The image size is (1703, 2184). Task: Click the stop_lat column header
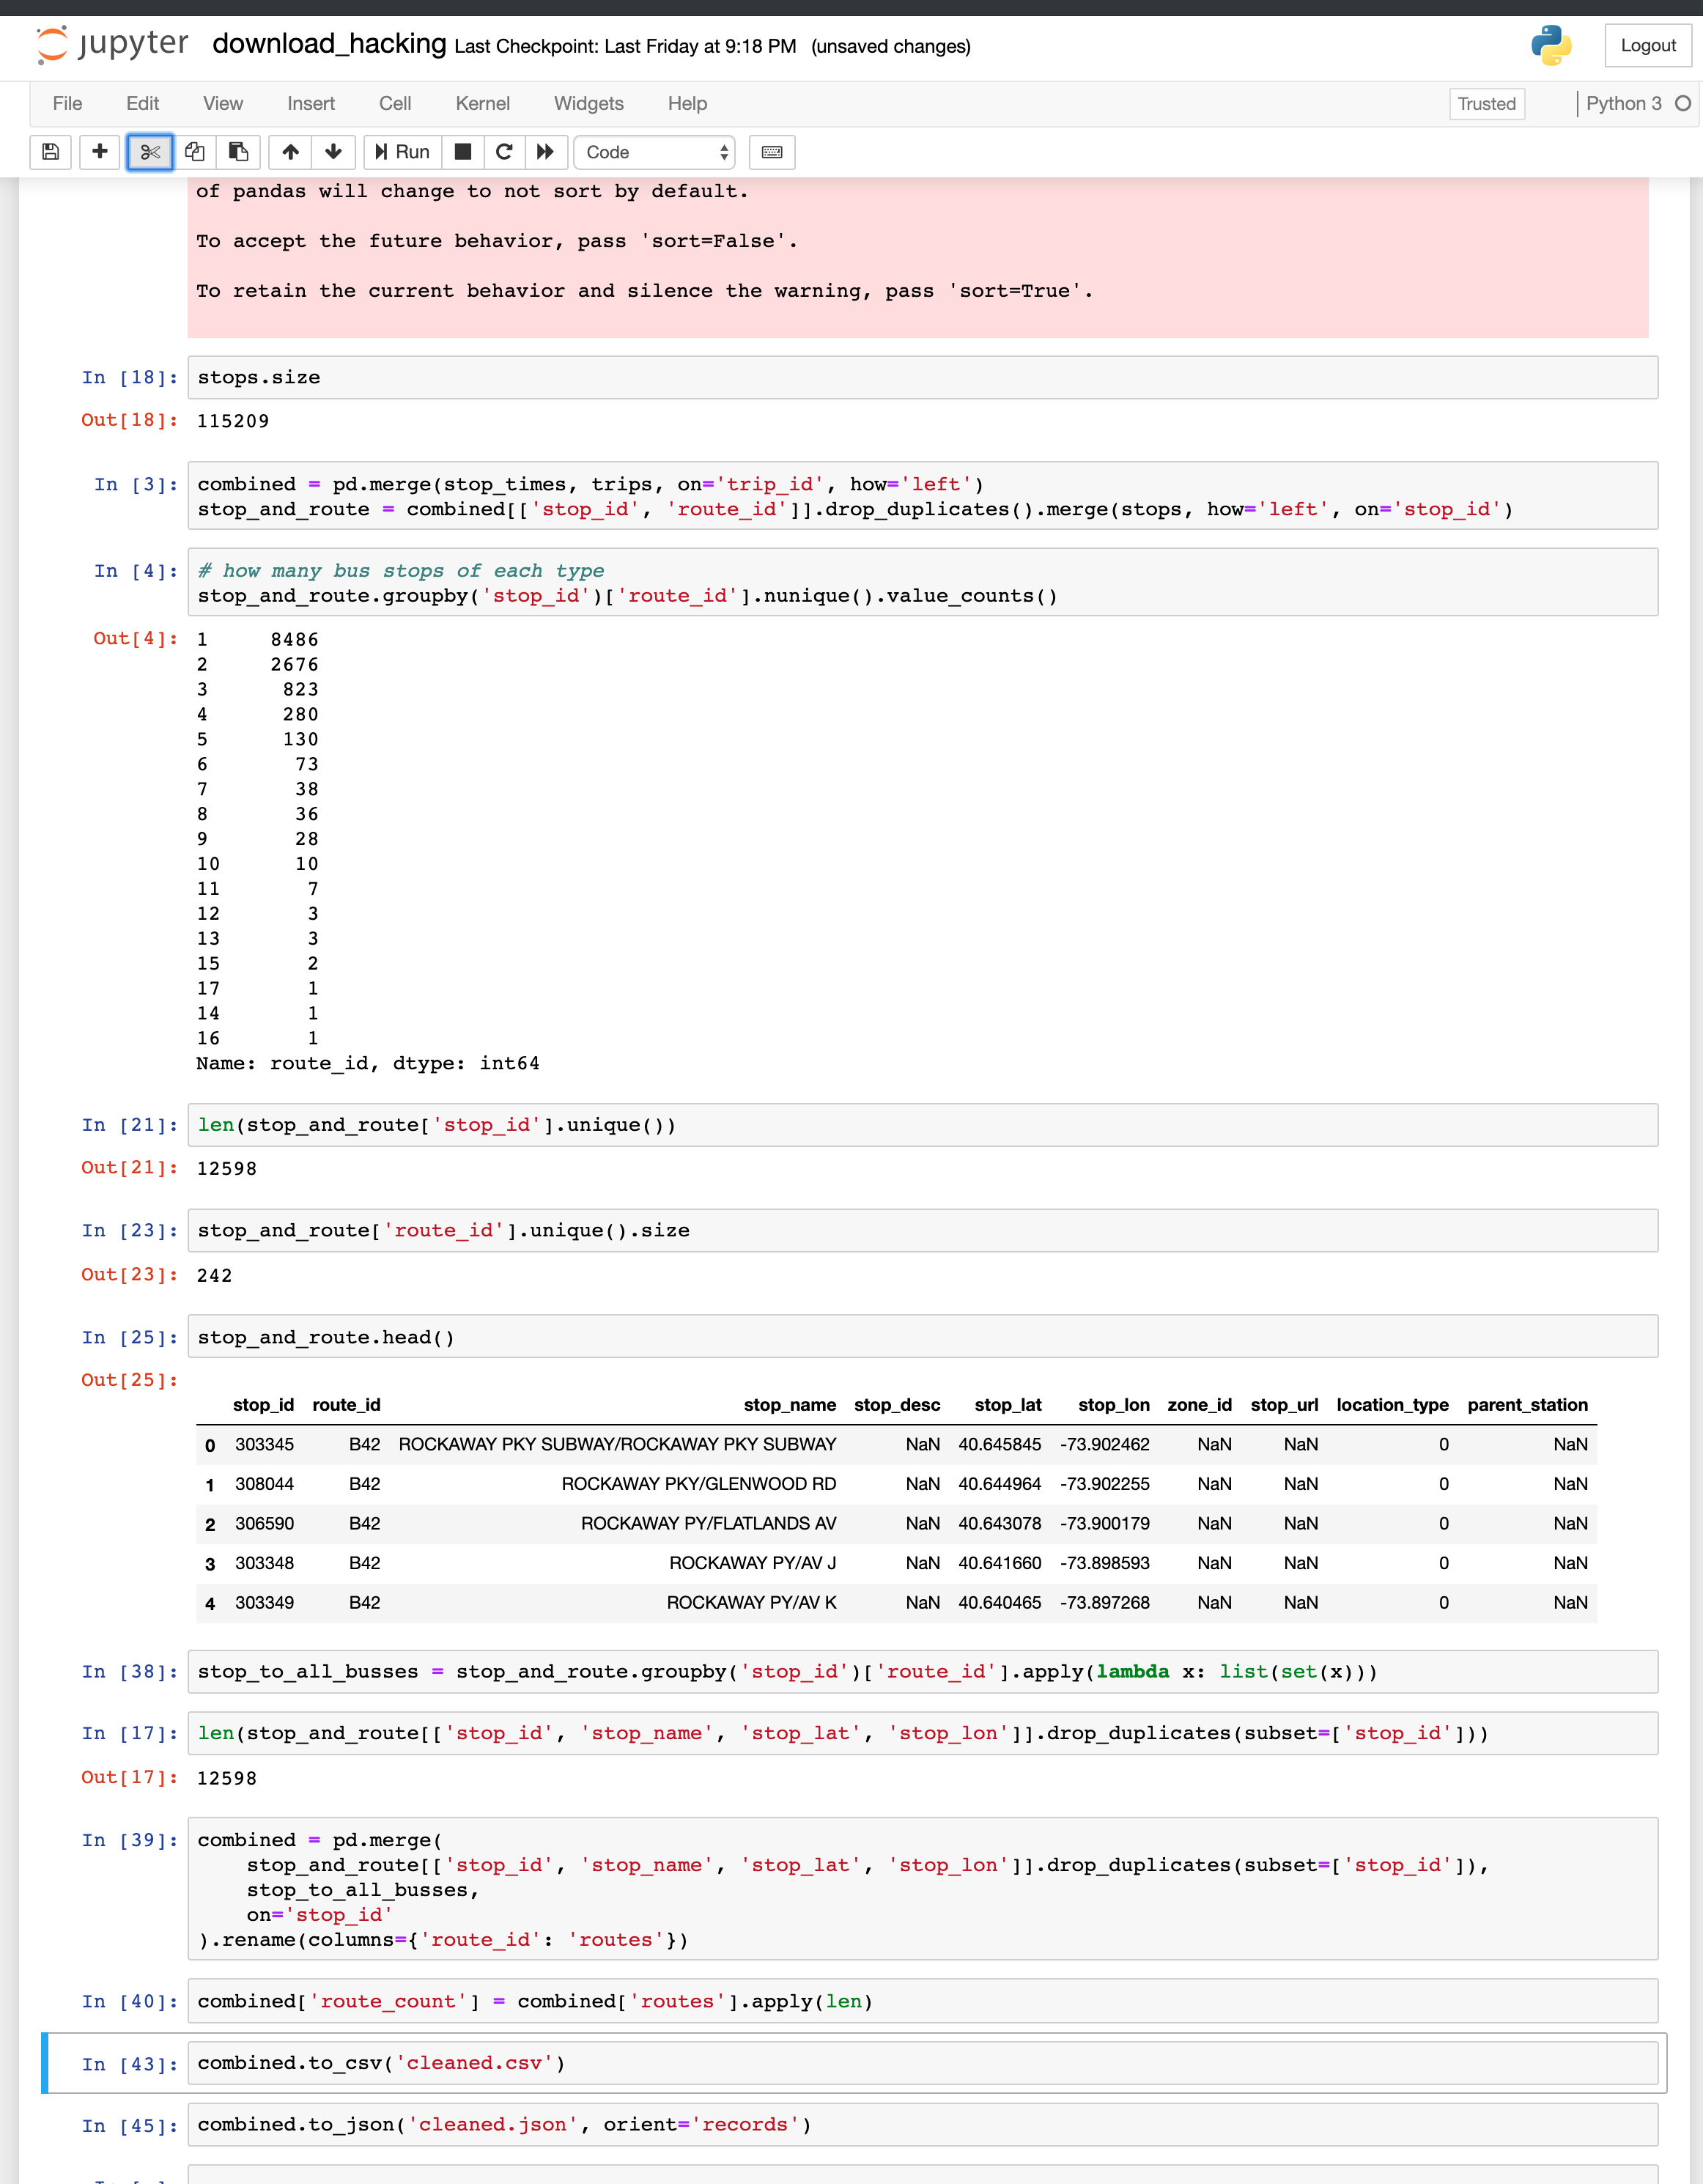1007,1405
